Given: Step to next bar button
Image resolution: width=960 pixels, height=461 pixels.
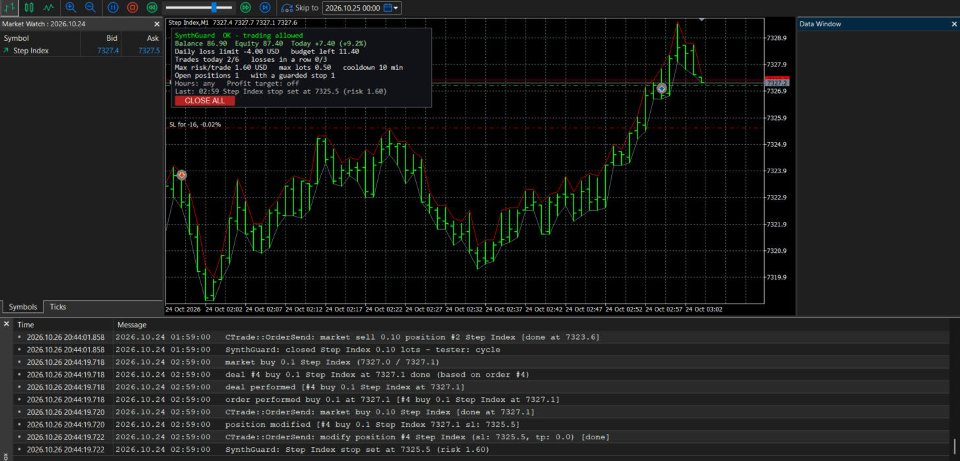Looking at the screenshot, I should (264, 7).
